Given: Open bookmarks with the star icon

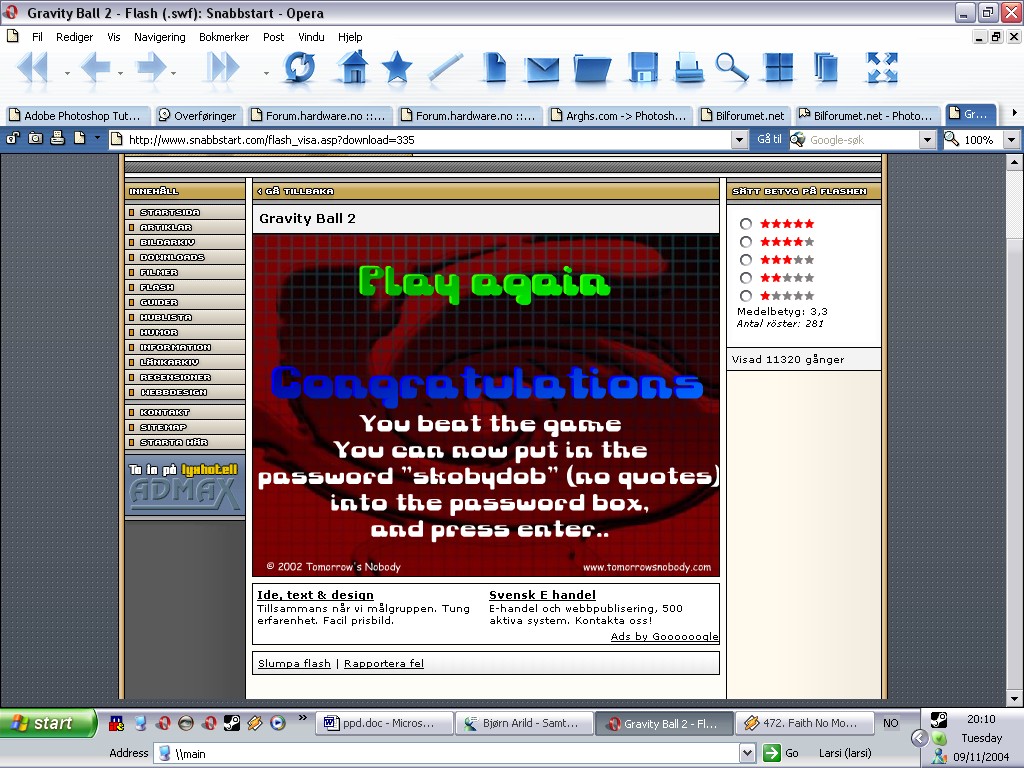Looking at the screenshot, I should click(396, 68).
